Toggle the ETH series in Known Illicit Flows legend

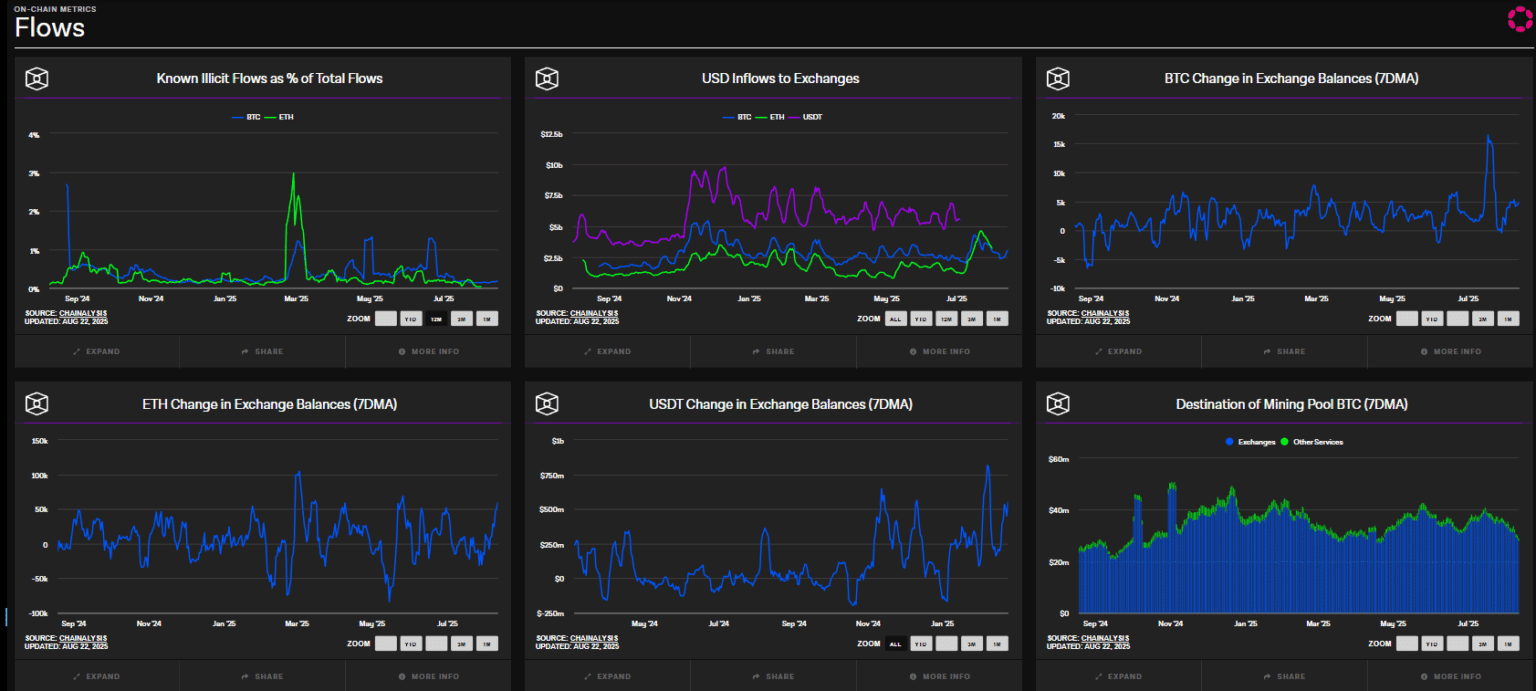pyautogui.click(x=283, y=117)
